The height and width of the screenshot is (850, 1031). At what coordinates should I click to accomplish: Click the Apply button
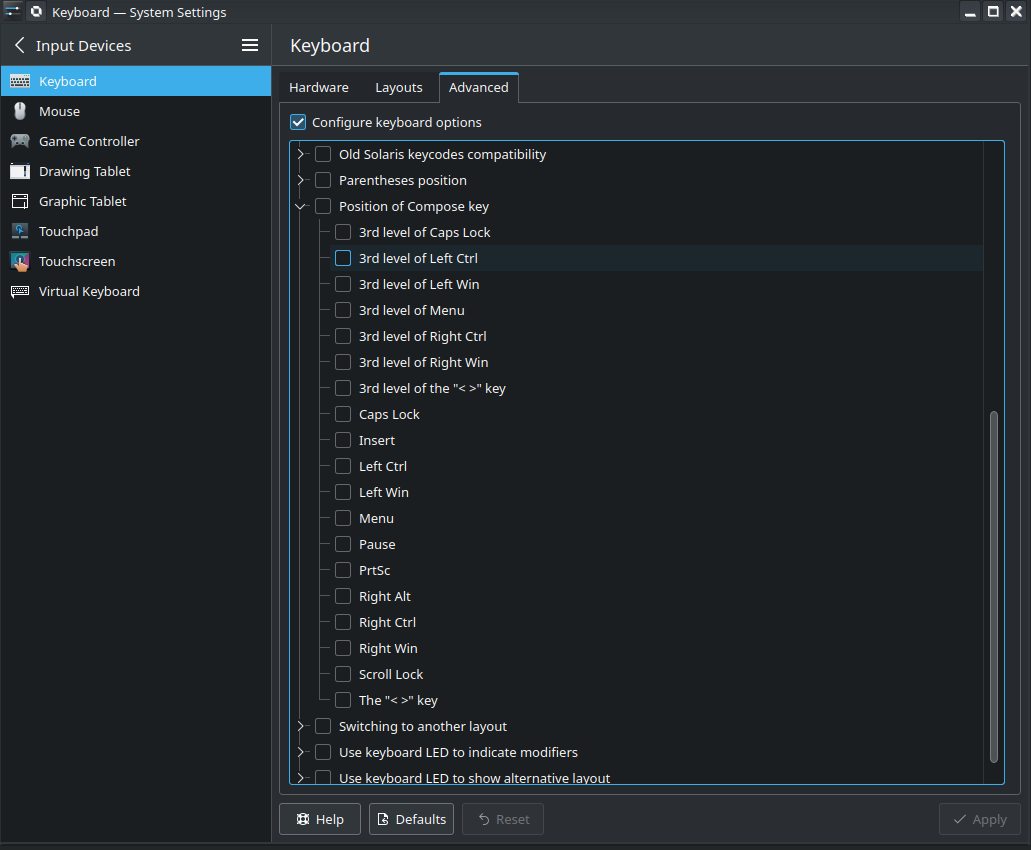pos(980,819)
